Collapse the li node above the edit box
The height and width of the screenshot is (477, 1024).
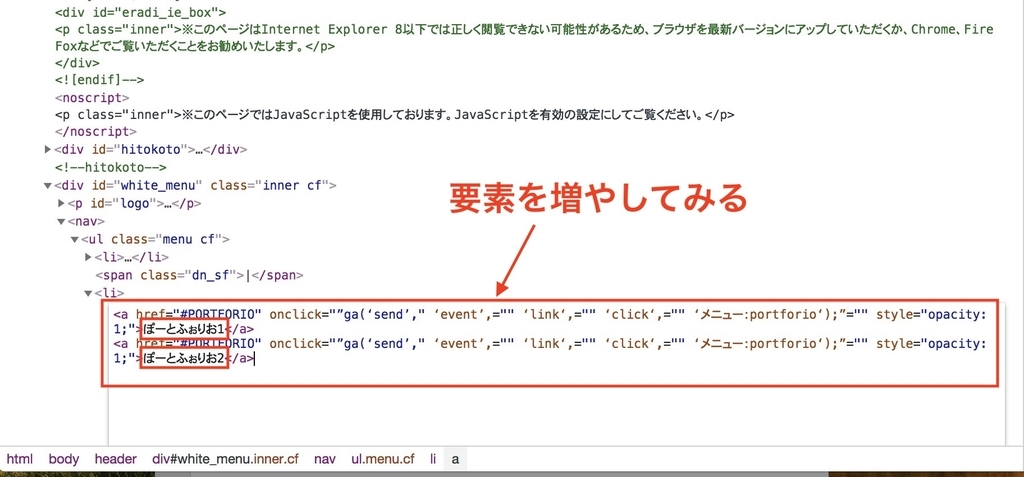click(x=89, y=293)
